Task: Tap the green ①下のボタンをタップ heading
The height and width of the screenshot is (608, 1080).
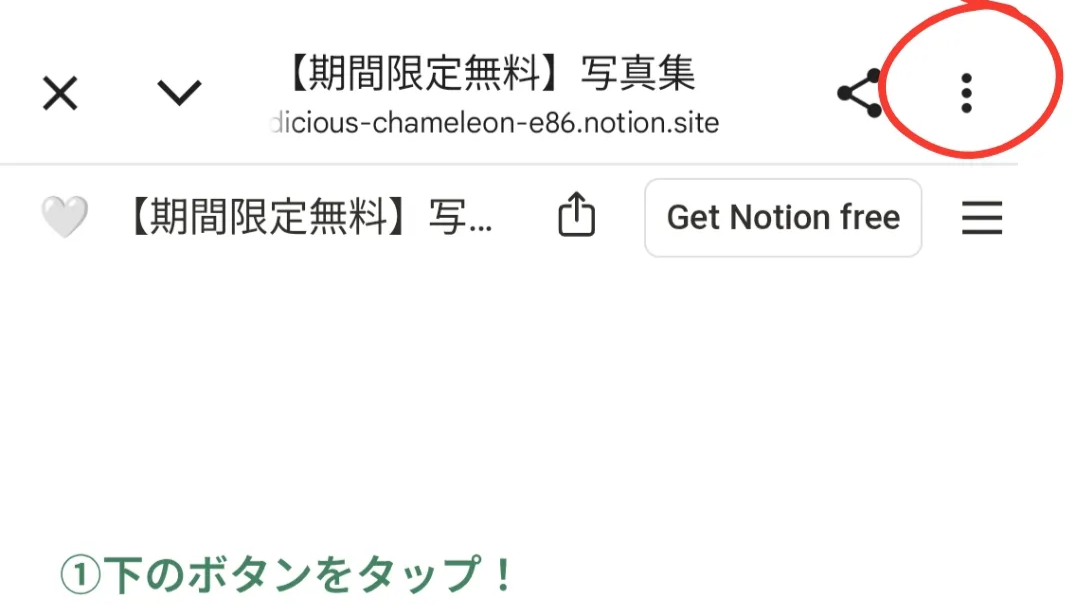Action: point(287,575)
